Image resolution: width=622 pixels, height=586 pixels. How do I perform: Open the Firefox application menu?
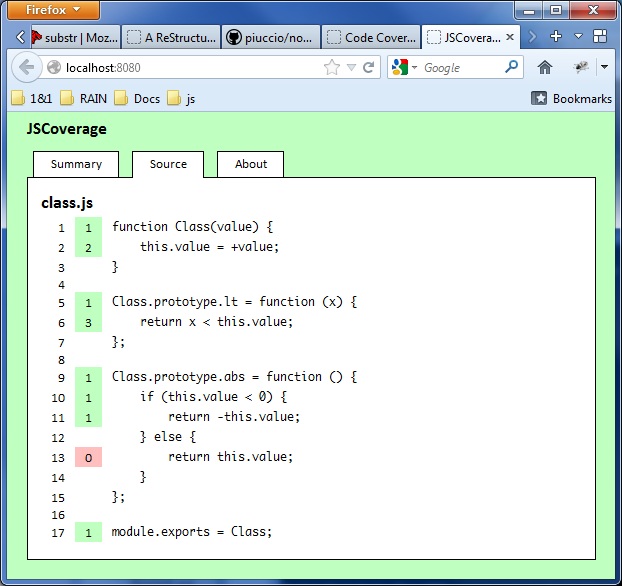(53, 10)
